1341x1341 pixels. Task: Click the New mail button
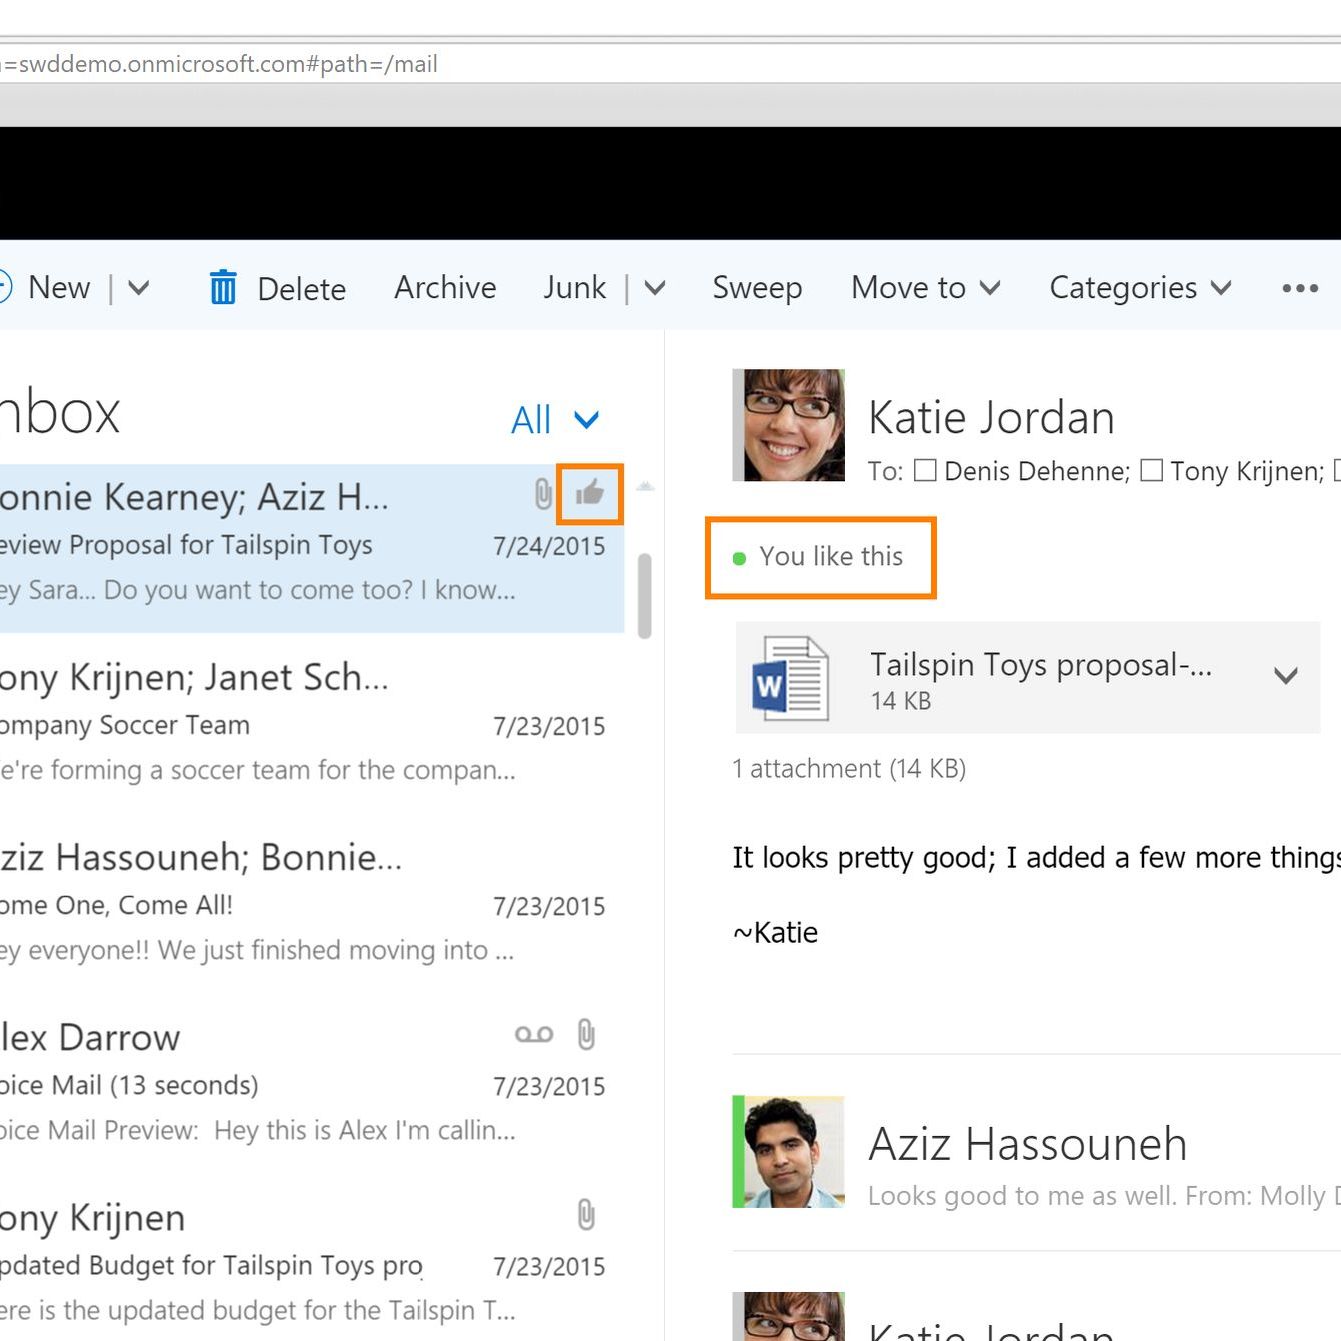point(58,288)
